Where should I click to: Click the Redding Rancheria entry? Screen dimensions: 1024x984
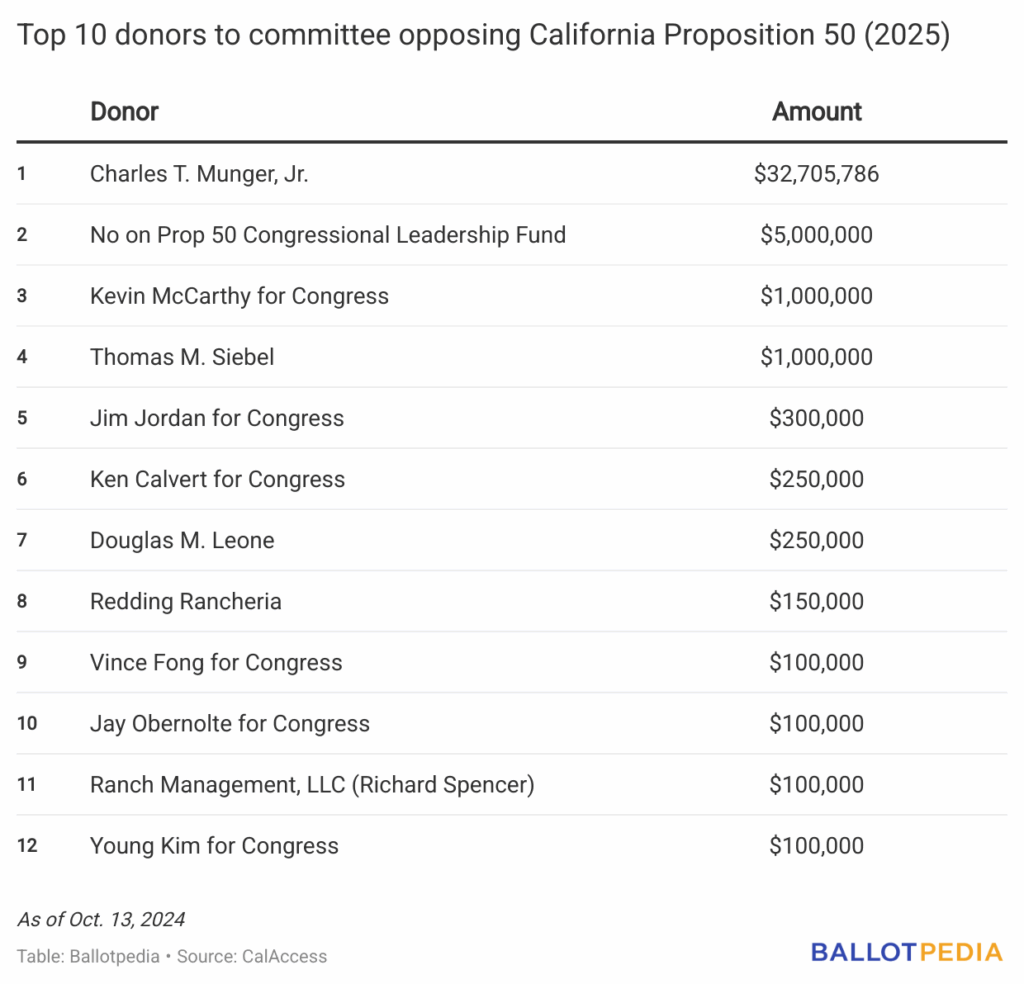pyautogui.click(x=185, y=601)
